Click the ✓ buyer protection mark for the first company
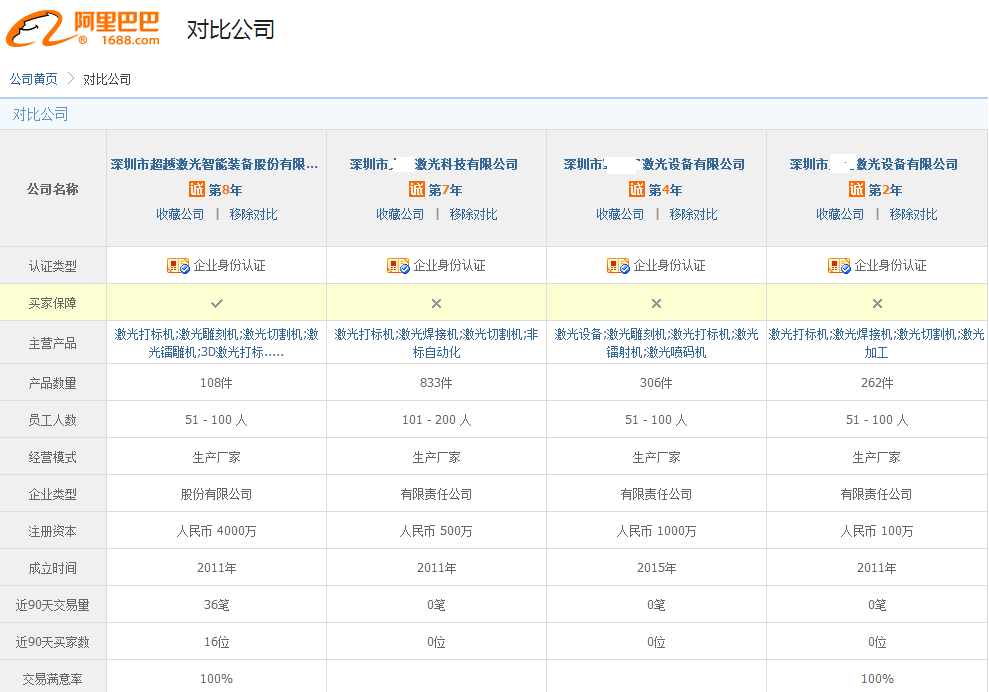The width and height of the screenshot is (989, 692). (217, 301)
